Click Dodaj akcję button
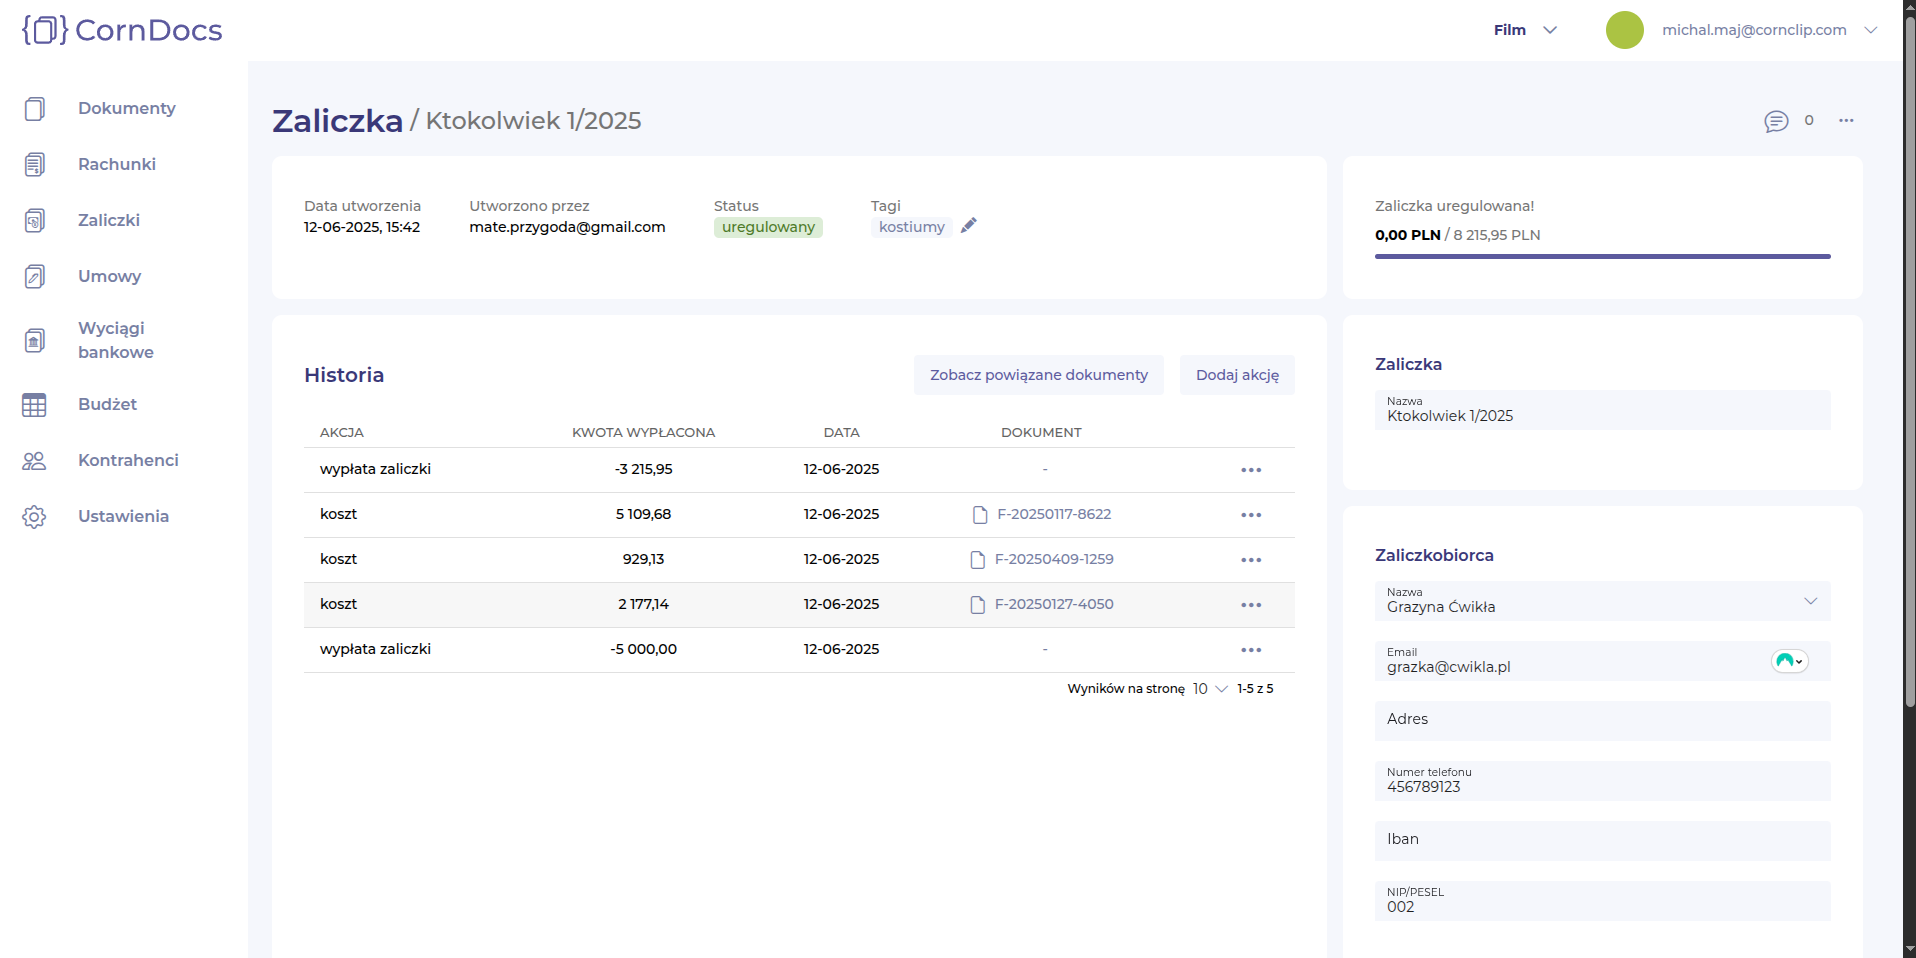Image resolution: width=1916 pixels, height=958 pixels. pos(1237,375)
